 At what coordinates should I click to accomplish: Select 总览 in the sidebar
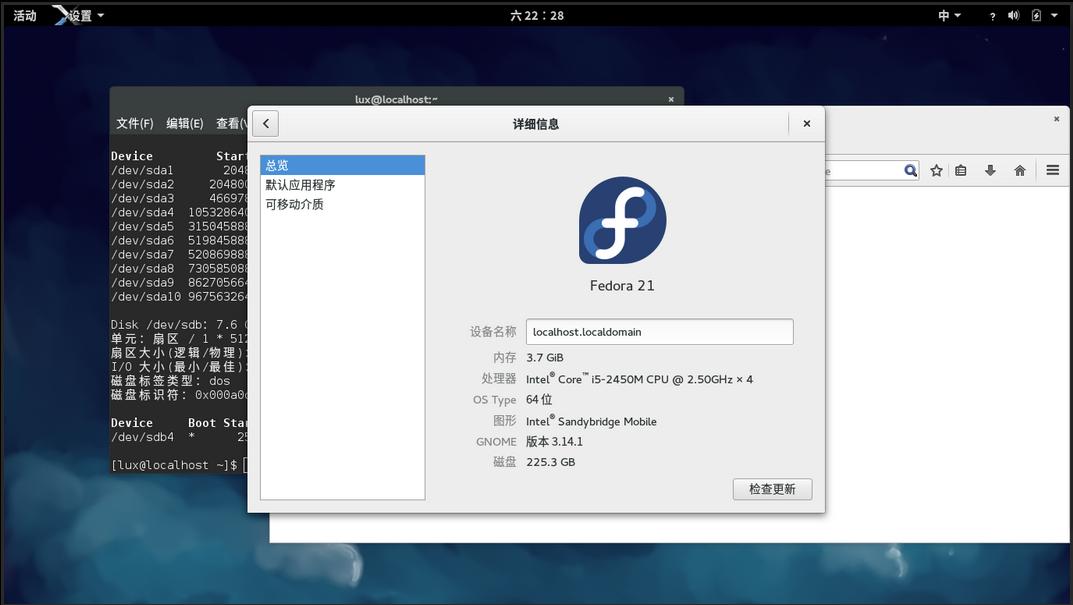point(342,165)
